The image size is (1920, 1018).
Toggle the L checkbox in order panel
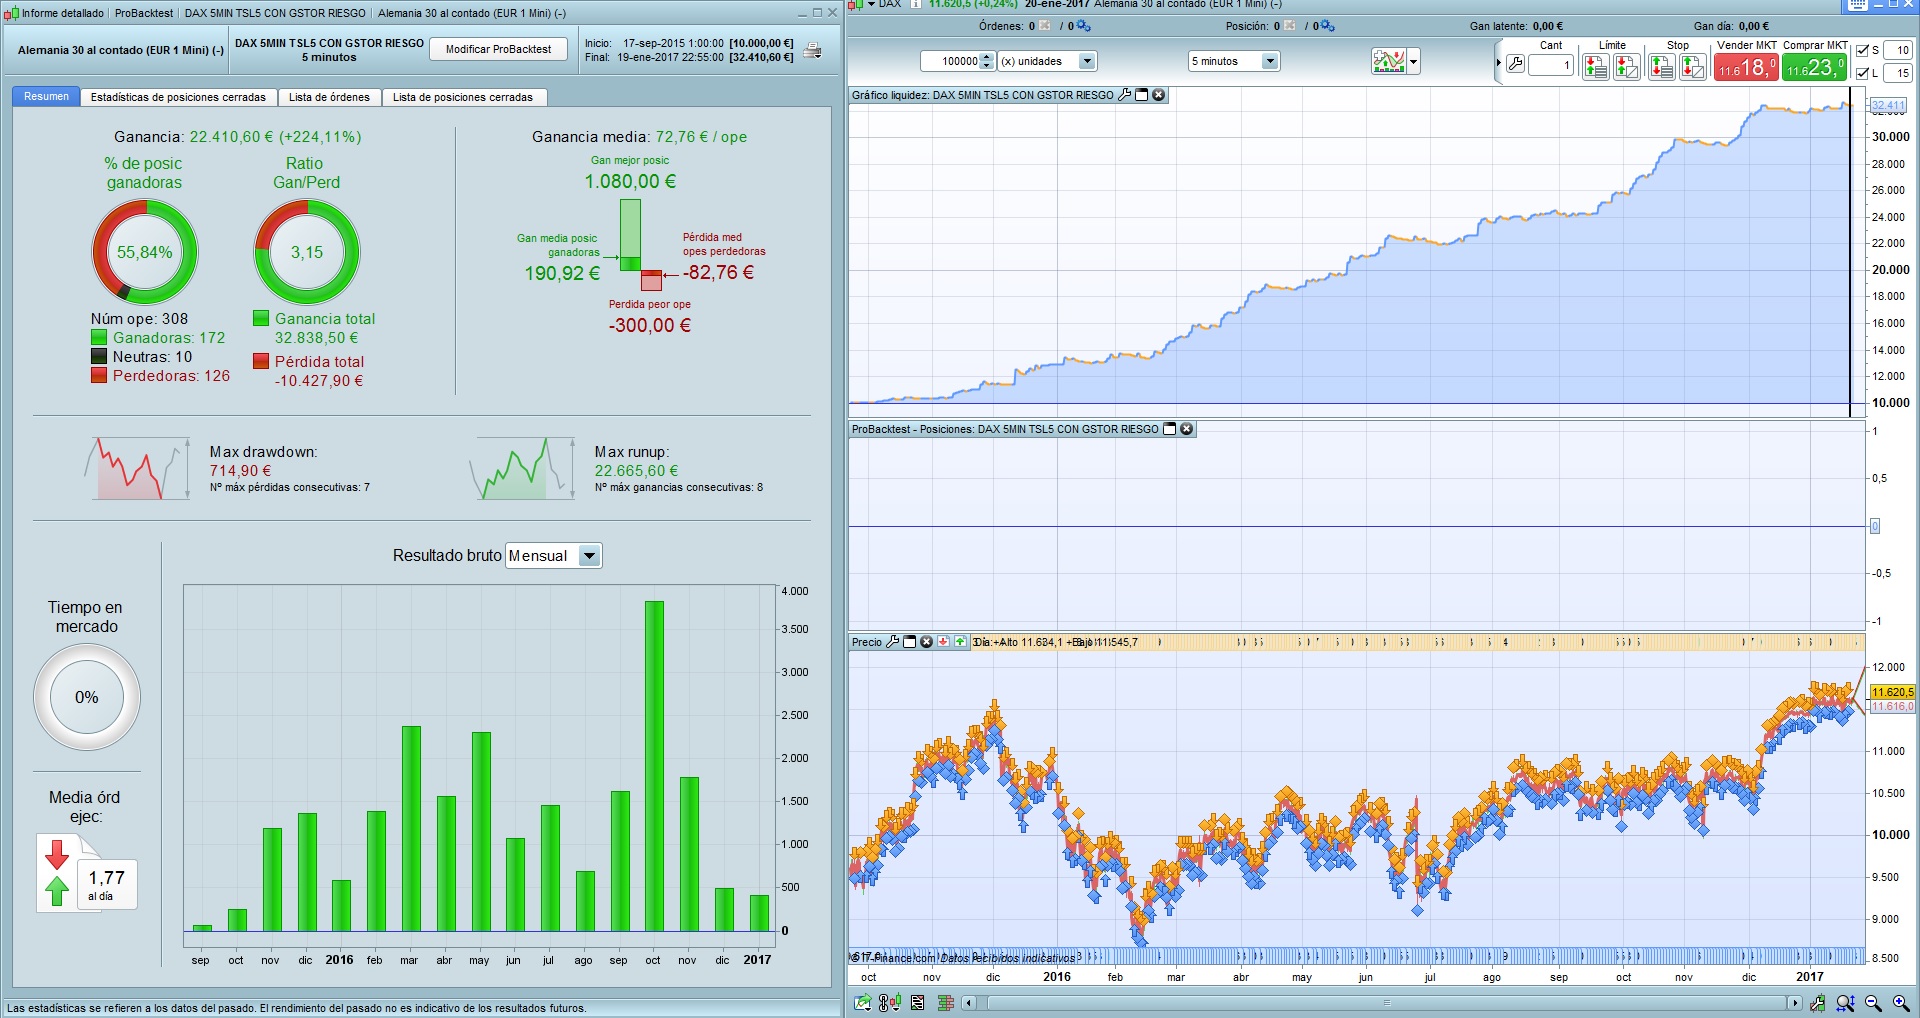coord(1862,73)
